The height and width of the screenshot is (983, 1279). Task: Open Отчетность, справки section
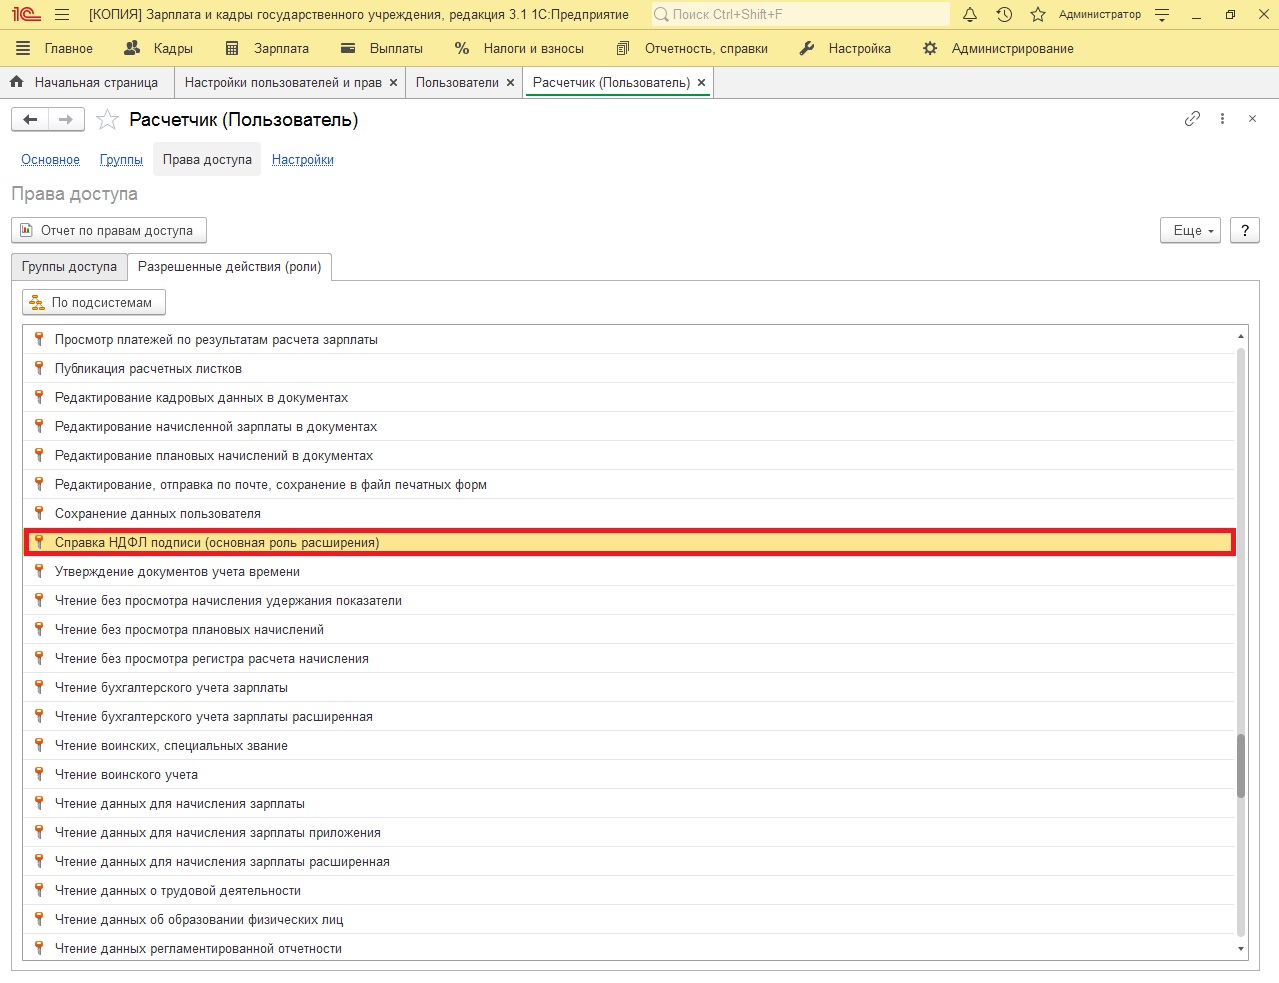click(x=692, y=48)
